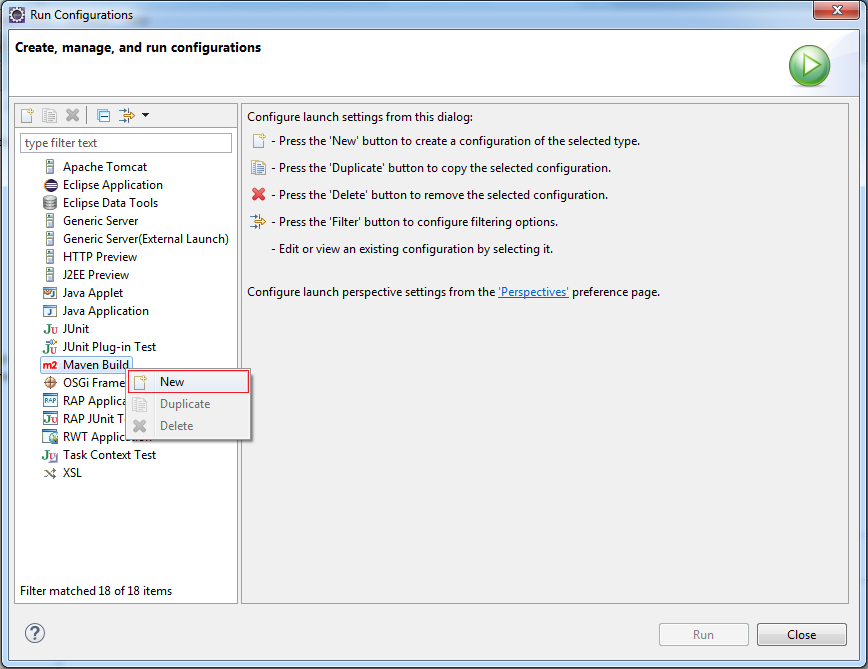This screenshot has width=868, height=669.
Task: Select the XSL configuration type
Action: [x=72, y=473]
